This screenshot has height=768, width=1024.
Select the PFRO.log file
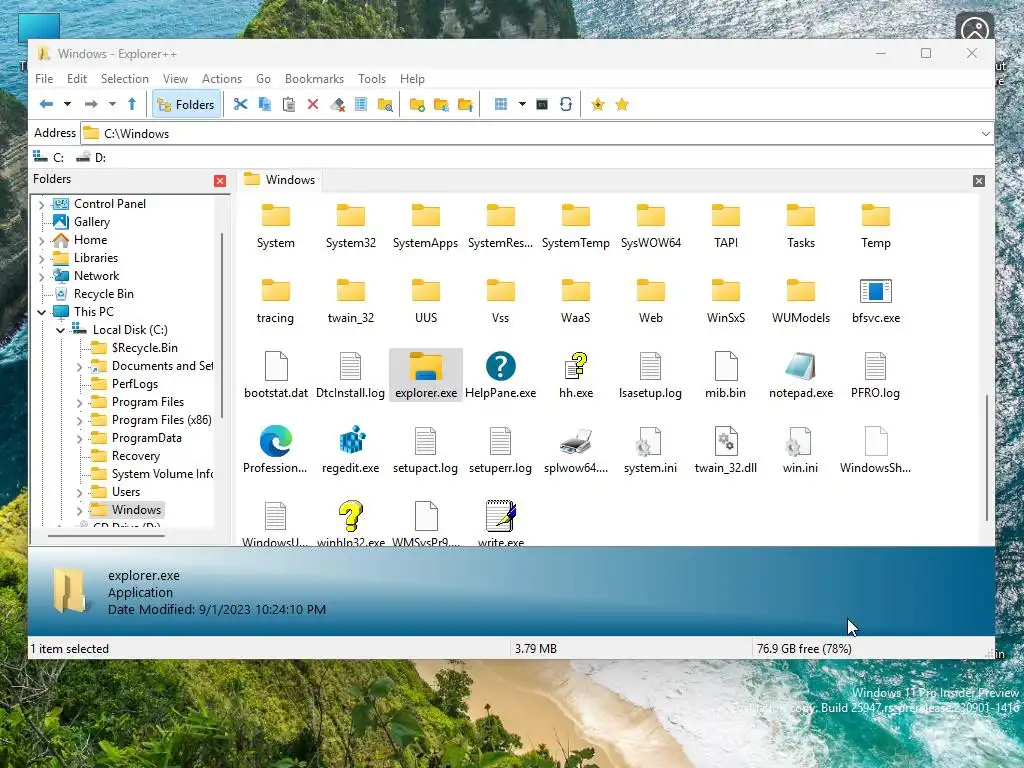tap(875, 374)
